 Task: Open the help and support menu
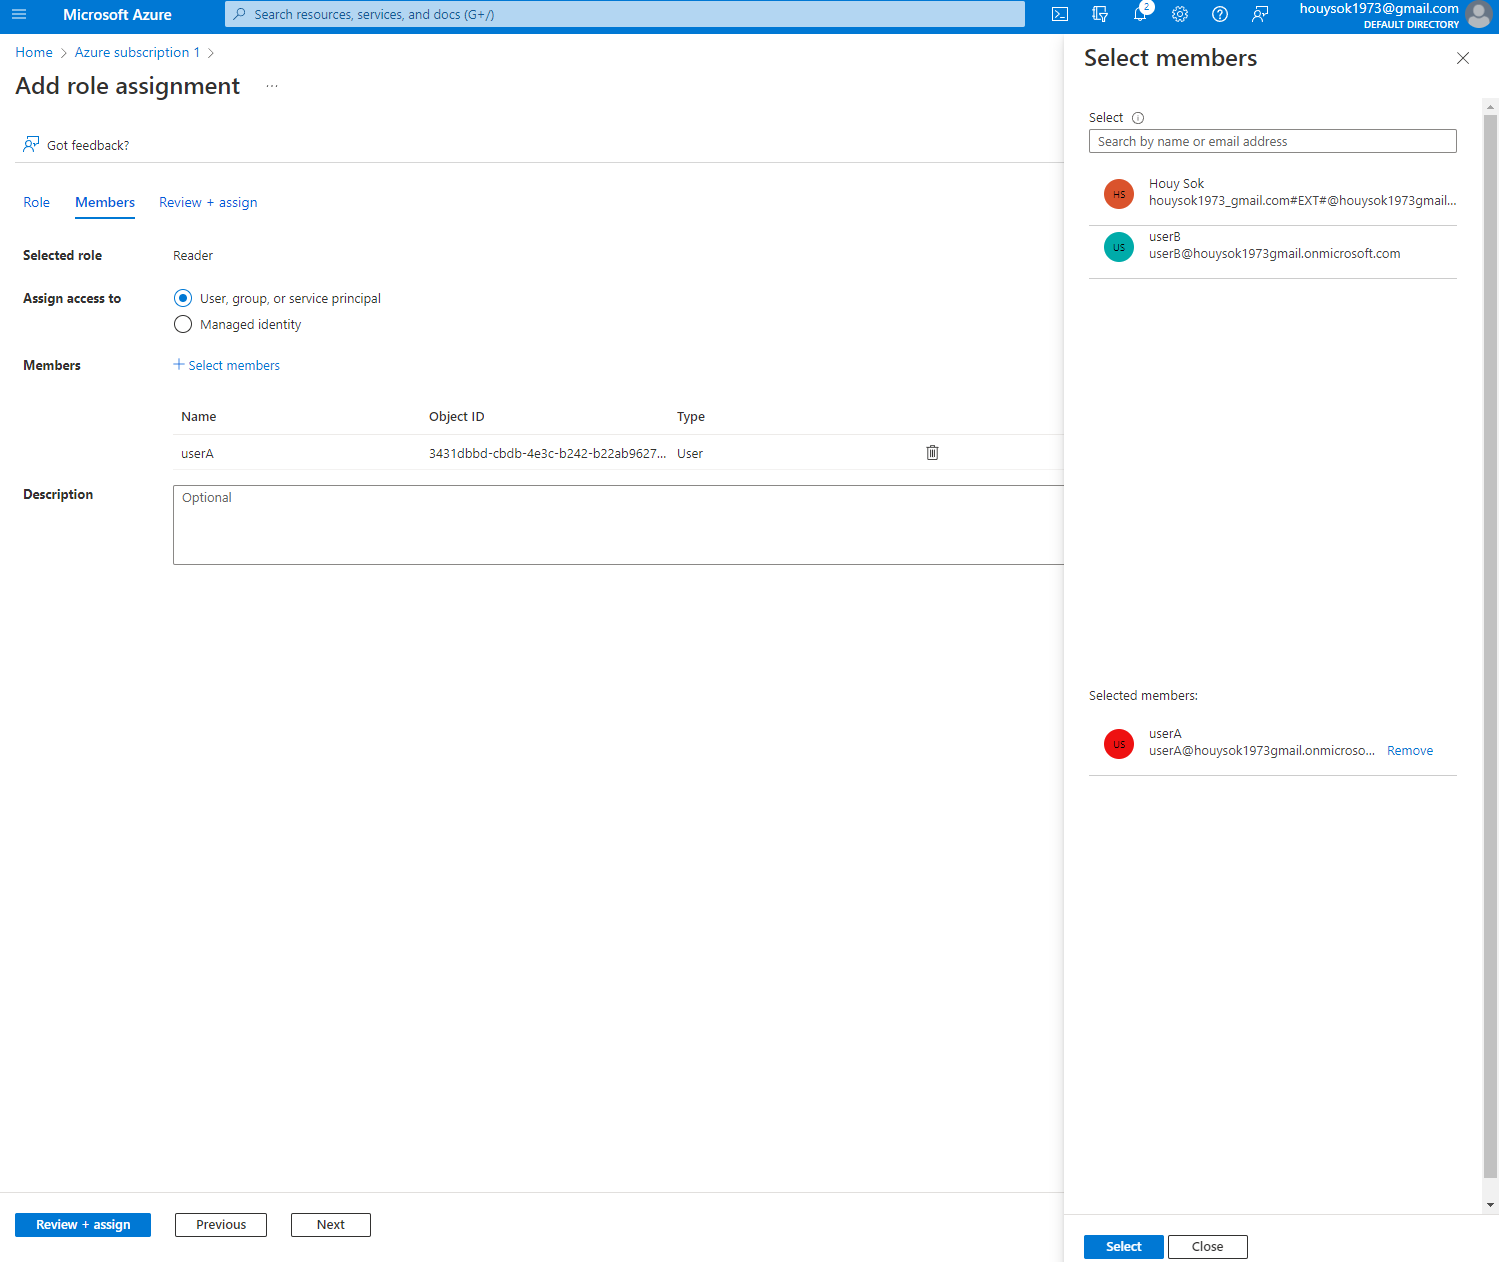click(1219, 14)
